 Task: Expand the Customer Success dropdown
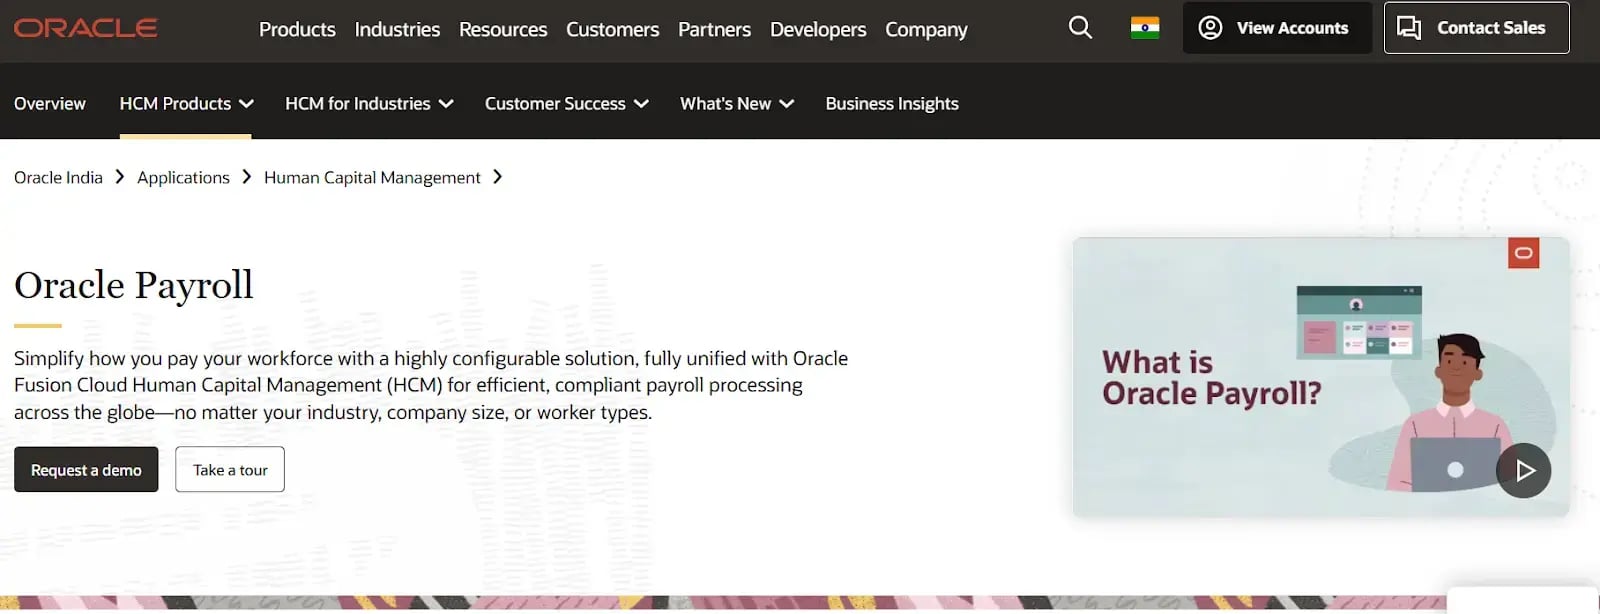pyautogui.click(x=565, y=103)
